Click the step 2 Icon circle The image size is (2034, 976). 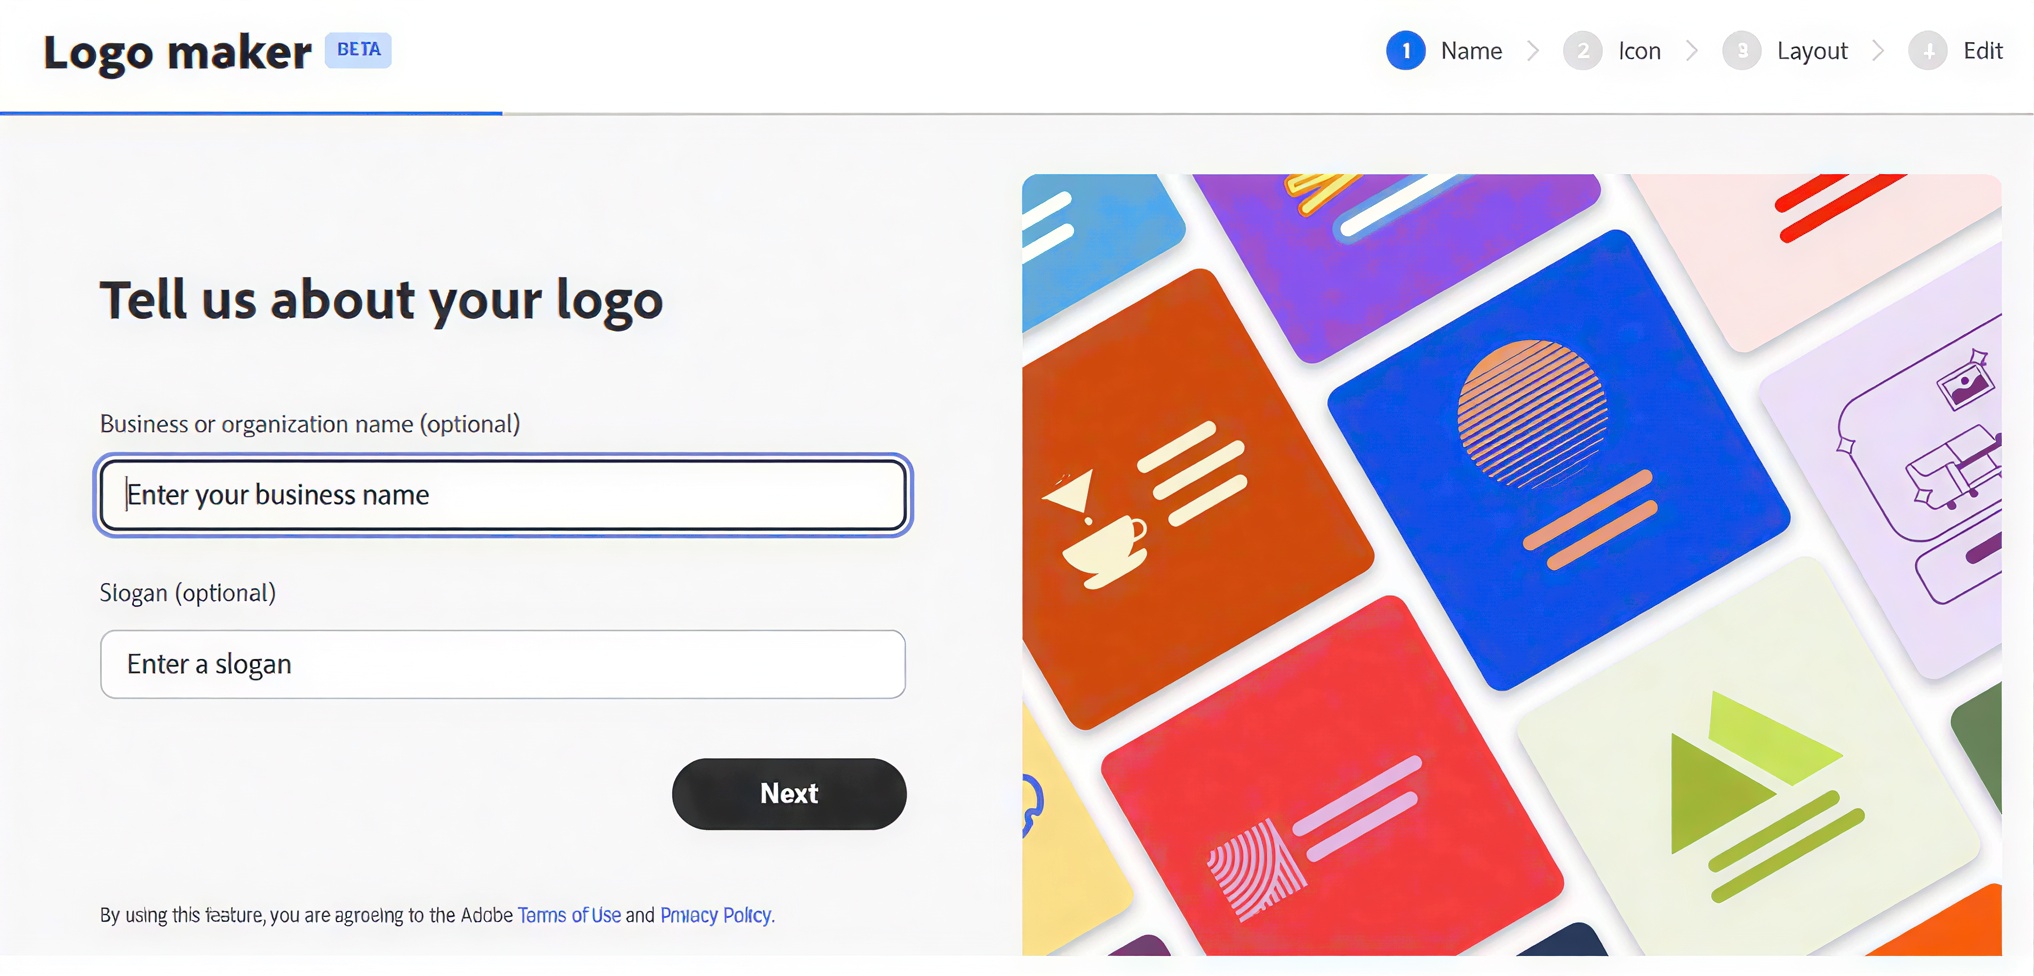coord(1582,51)
